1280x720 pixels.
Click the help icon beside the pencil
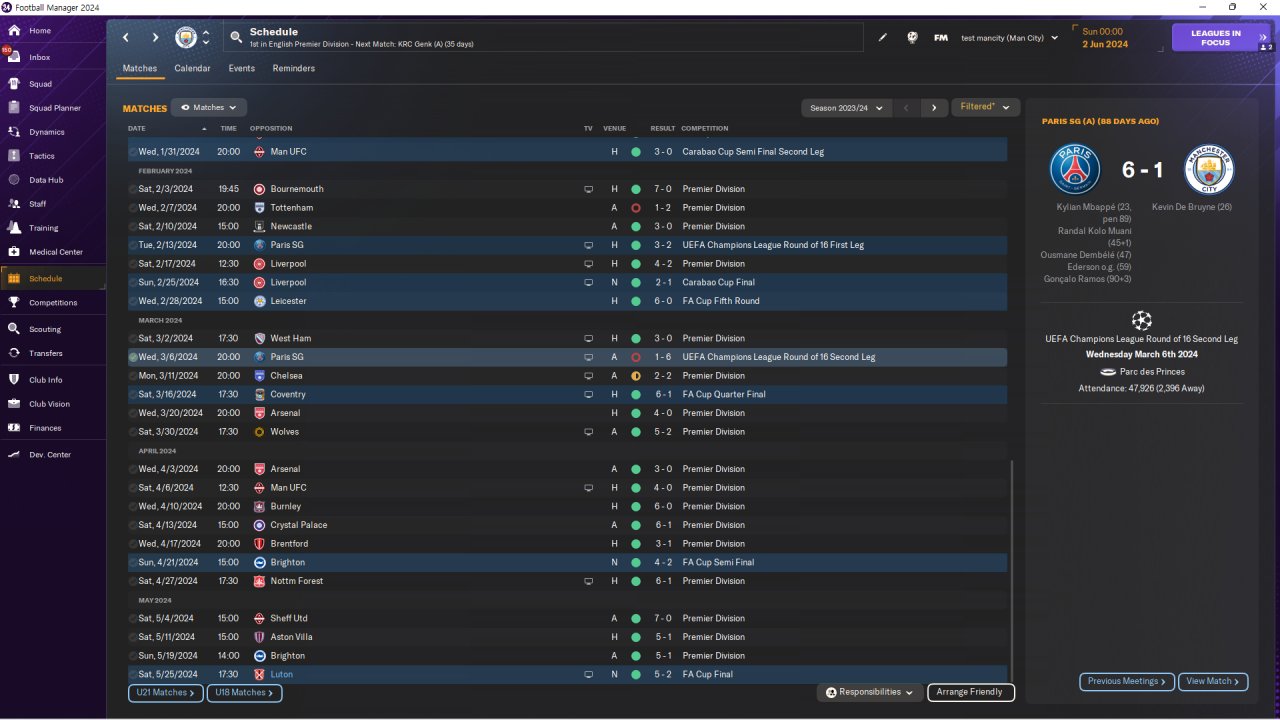[912, 38]
